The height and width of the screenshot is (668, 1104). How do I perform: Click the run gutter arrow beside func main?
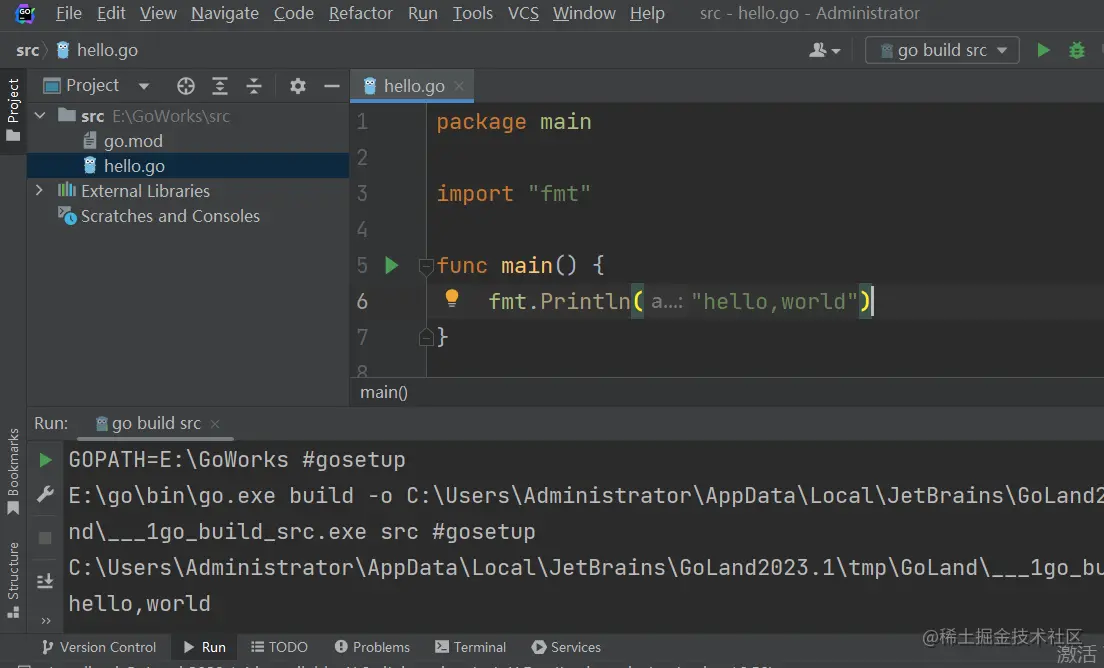391,265
